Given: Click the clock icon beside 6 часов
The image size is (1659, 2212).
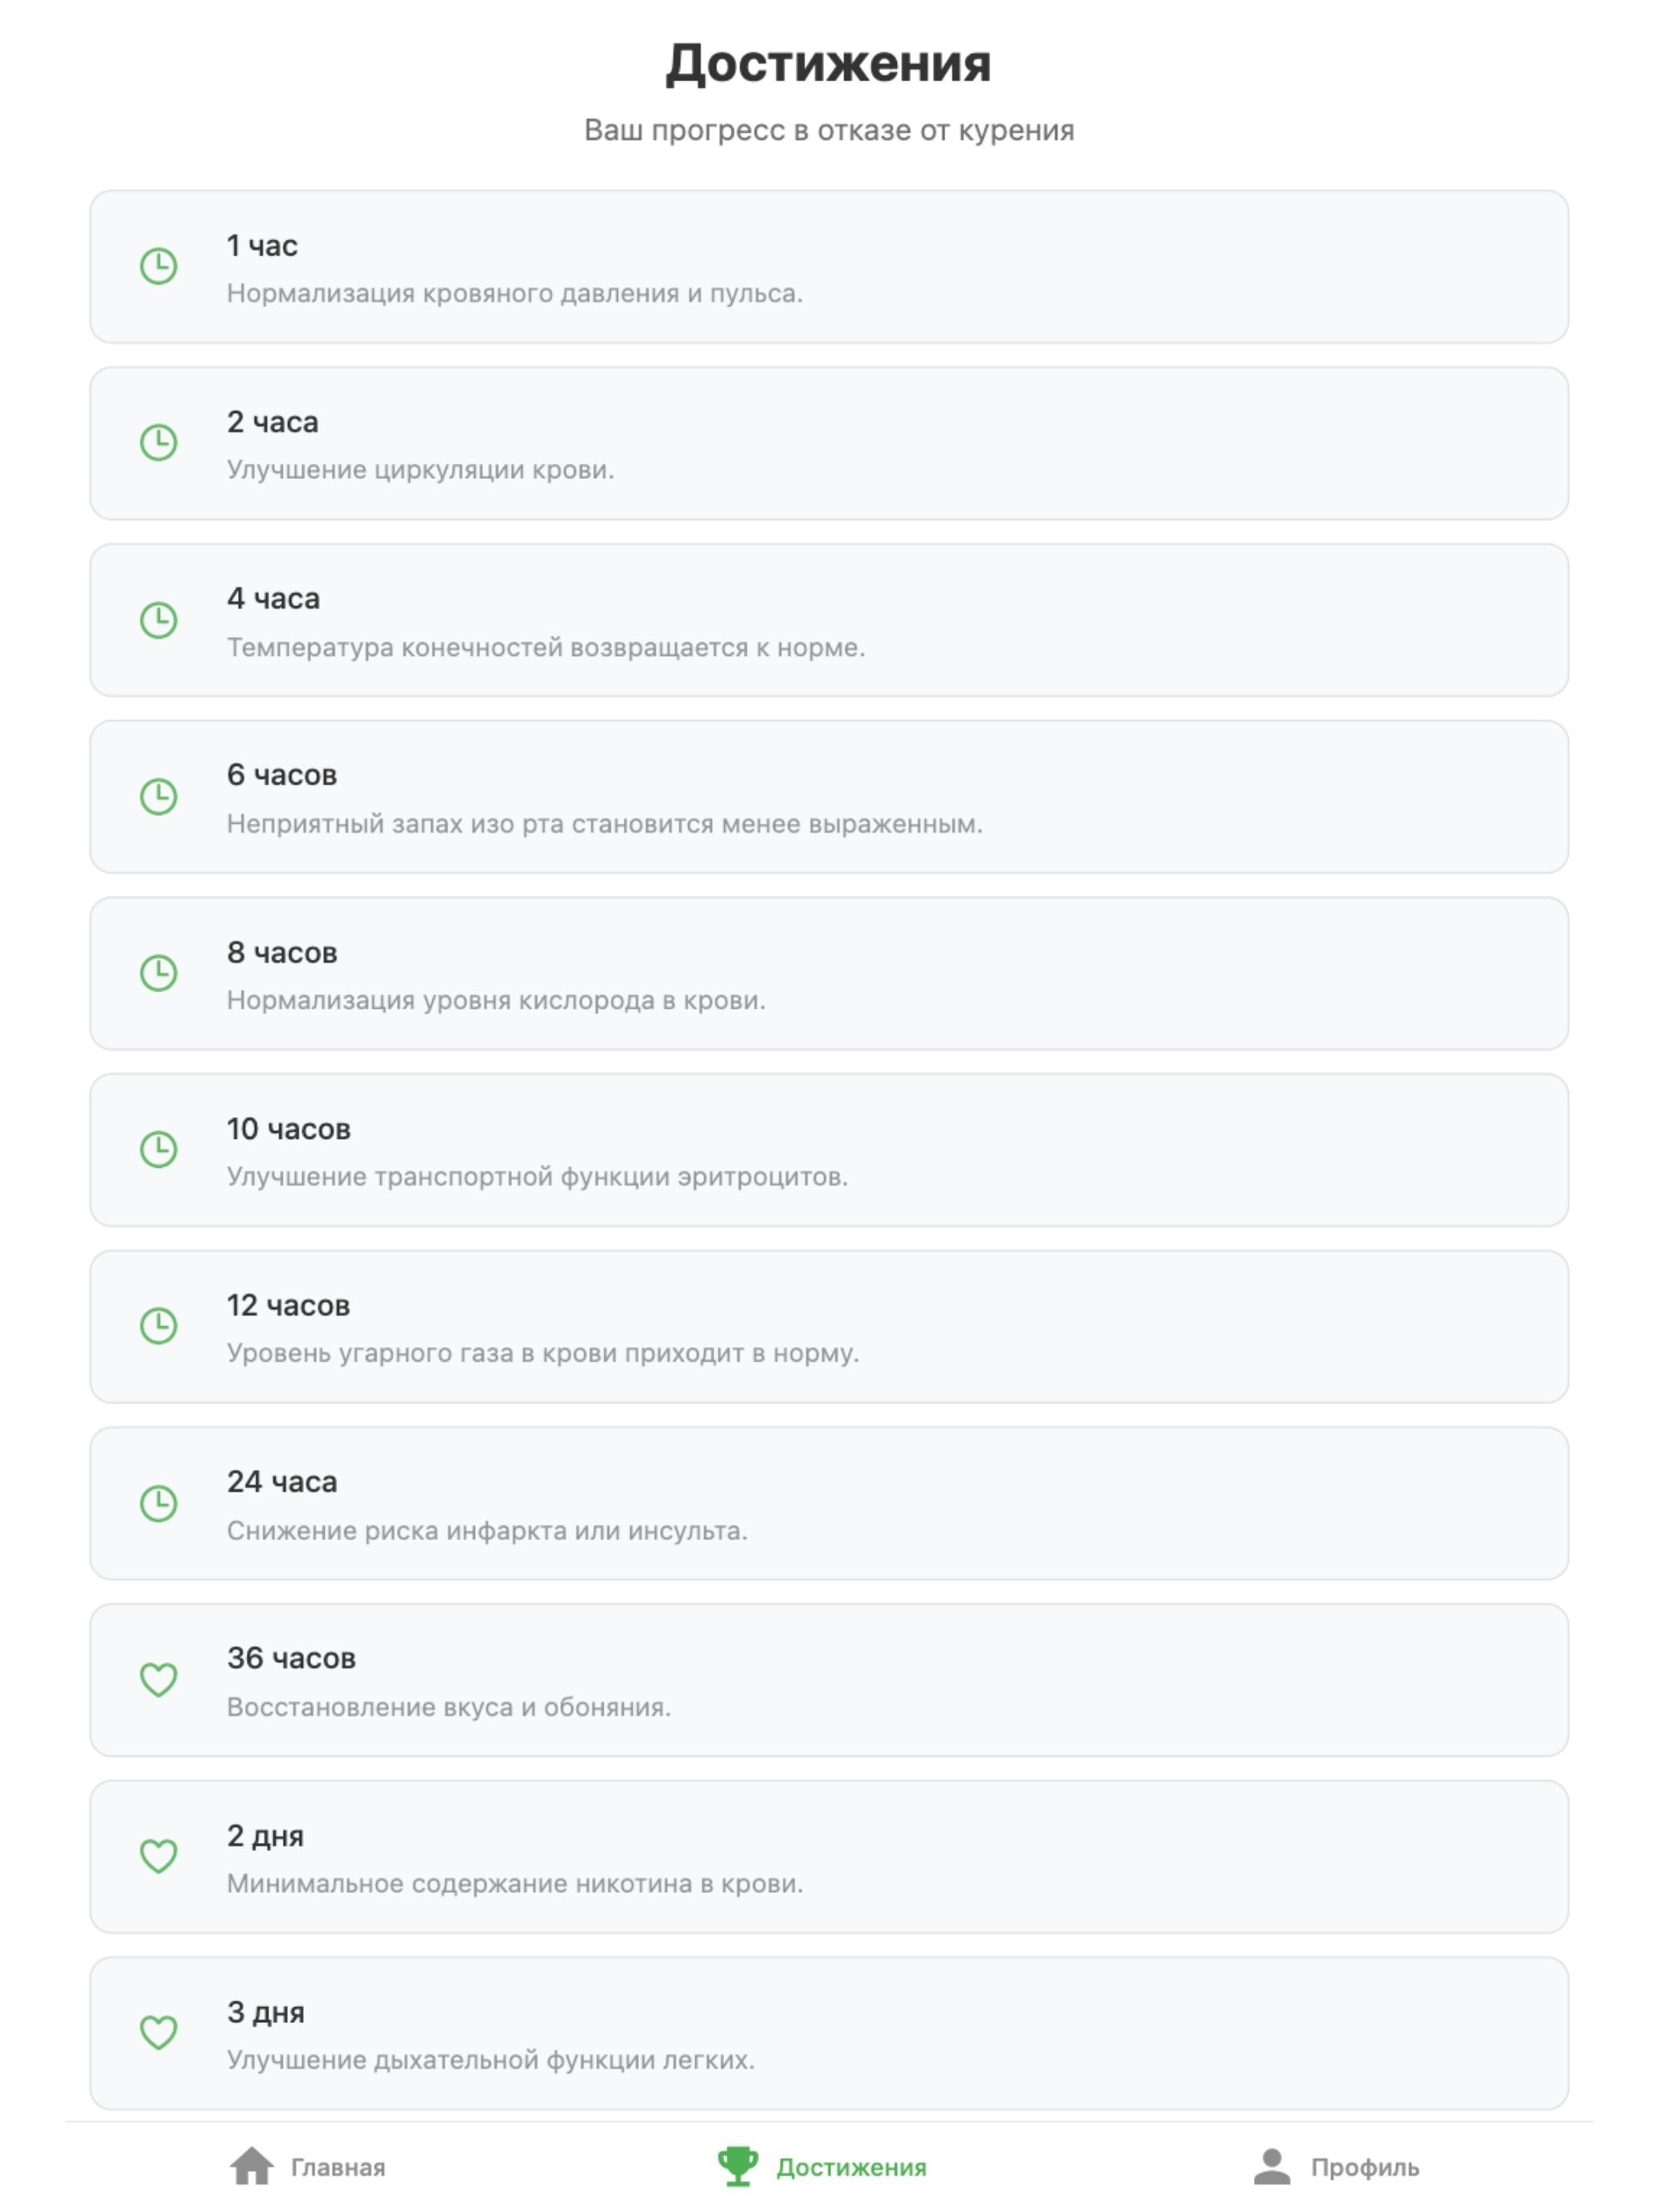Looking at the screenshot, I should [x=158, y=797].
